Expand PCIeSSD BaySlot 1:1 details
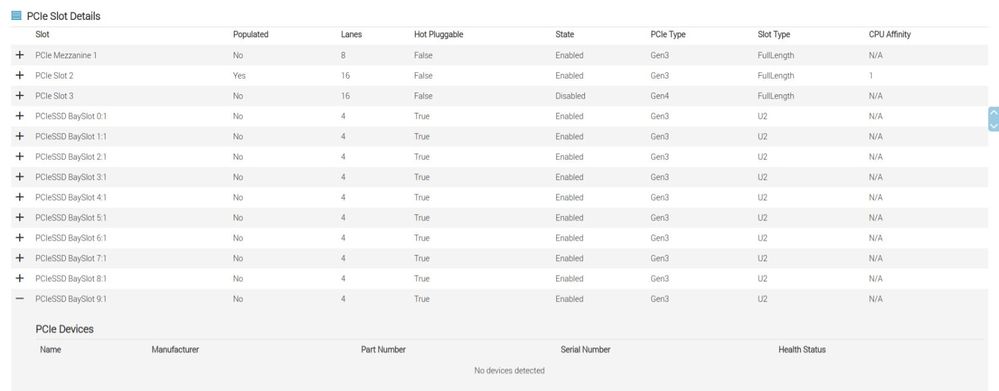This screenshot has width=999, height=391. pyautogui.click(x=20, y=137)
